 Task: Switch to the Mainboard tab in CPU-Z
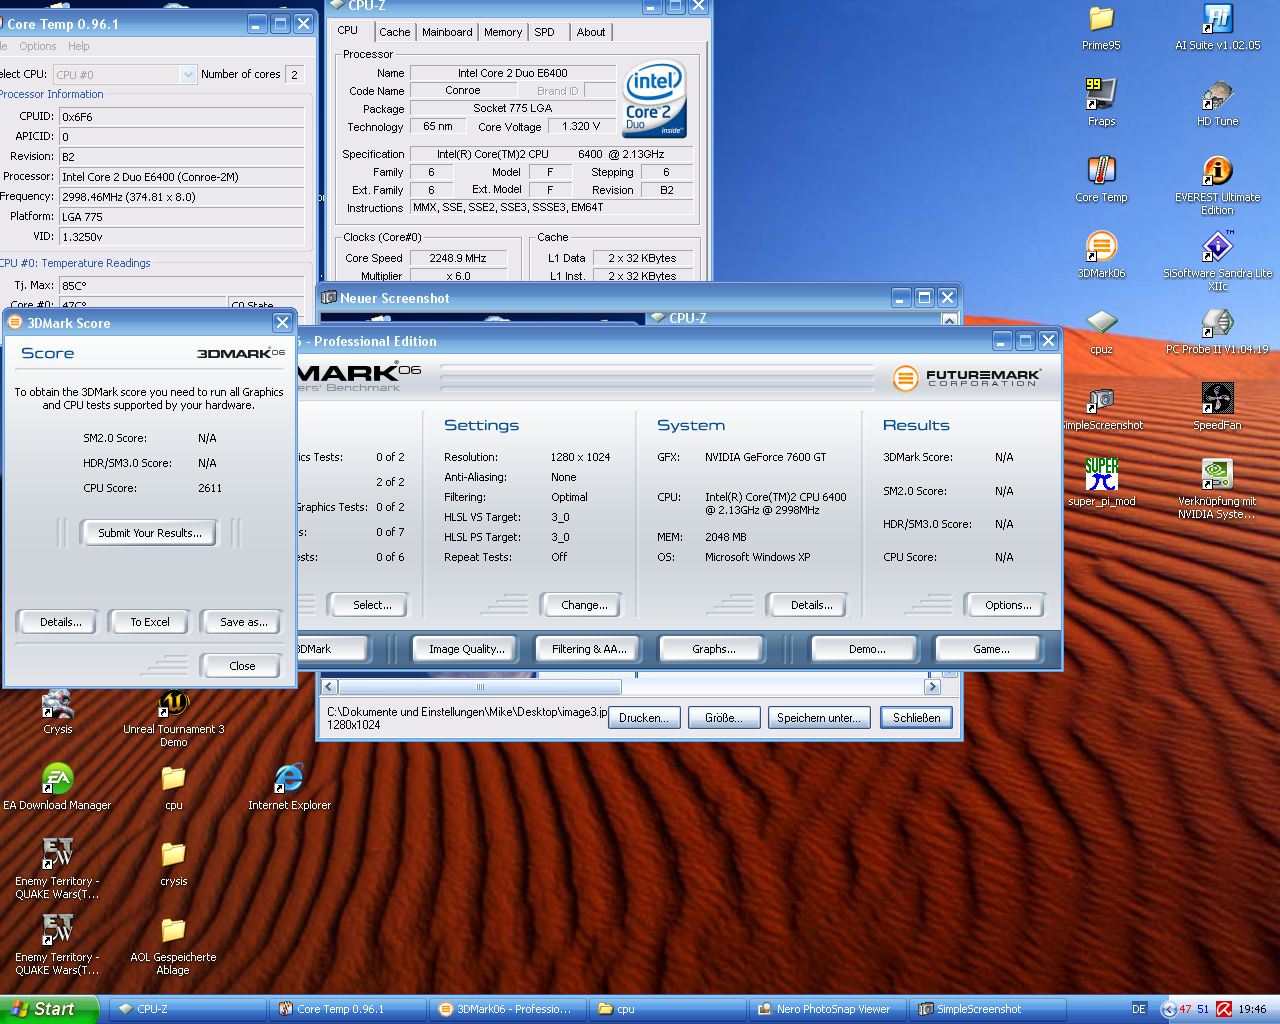click(x=447, y=32)
